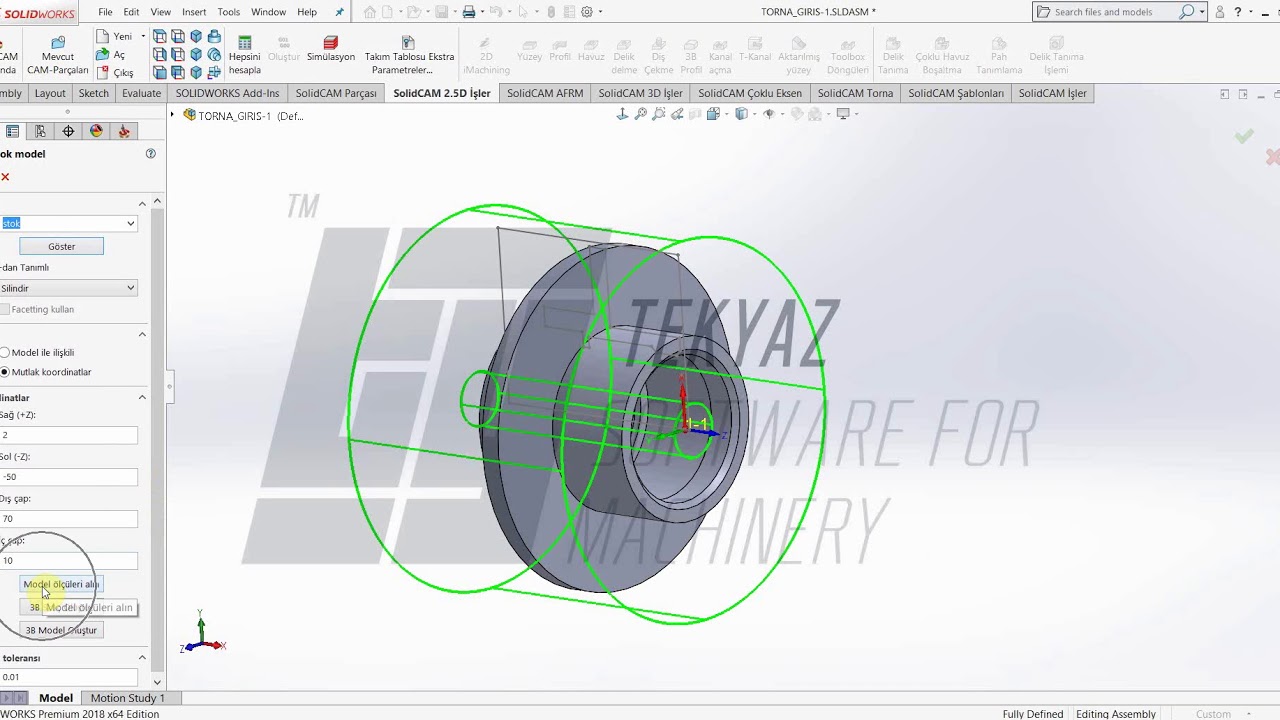Pin the menu bar with the pushpin
The image size is (1280, 720).
[339, 12]
